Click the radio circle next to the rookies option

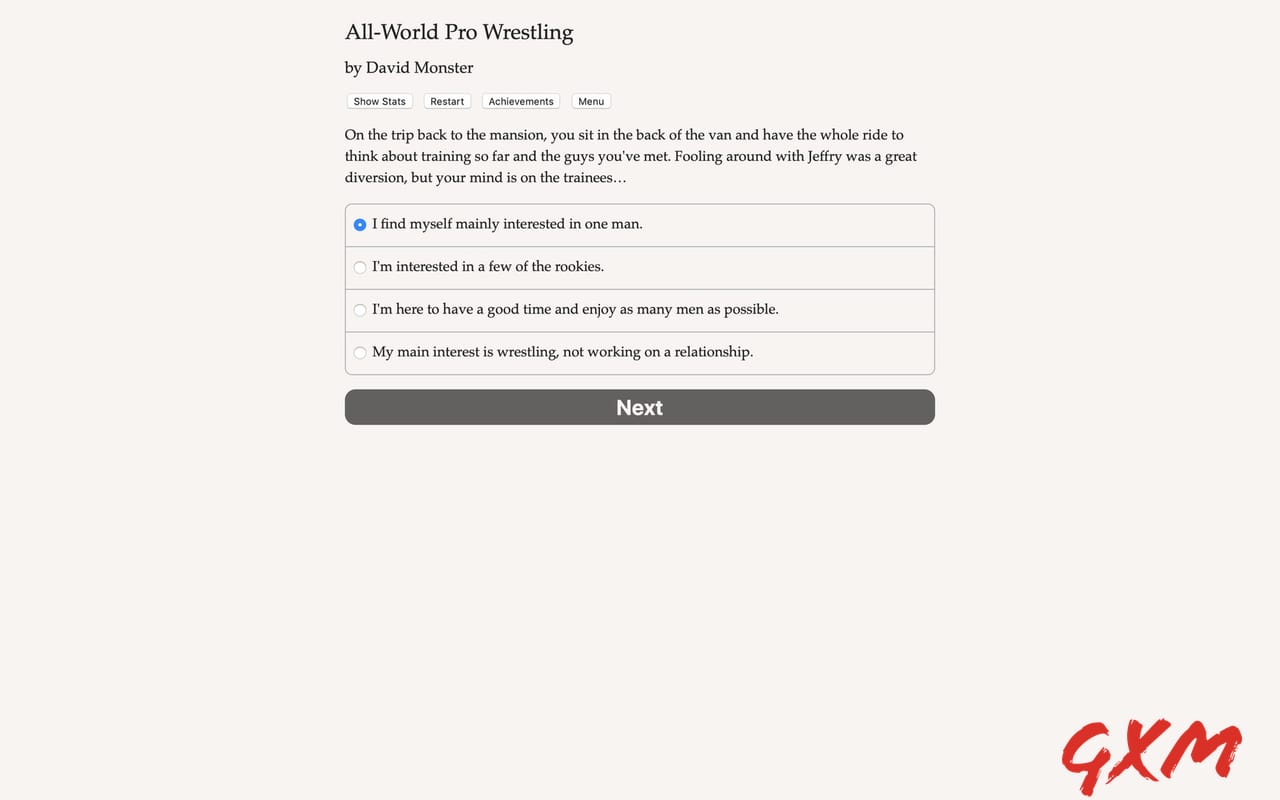point(360,267)
